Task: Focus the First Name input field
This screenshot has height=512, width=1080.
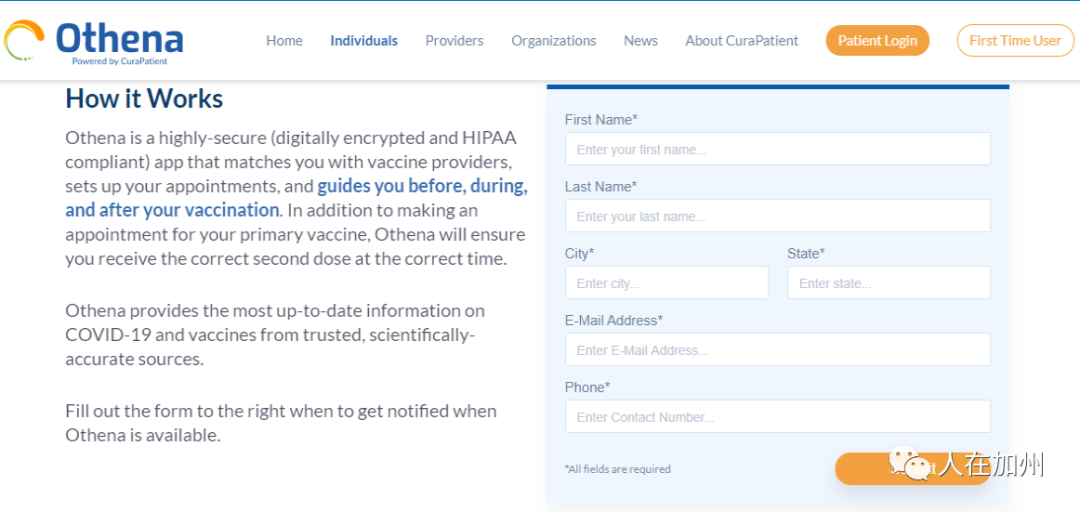Action: coord(778,149)
